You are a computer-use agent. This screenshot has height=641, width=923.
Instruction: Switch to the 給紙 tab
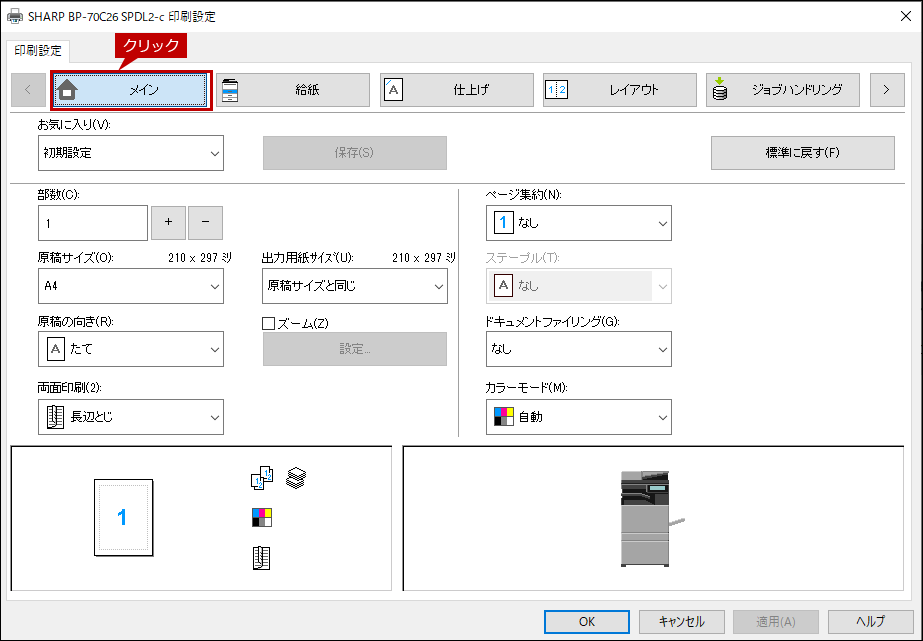[x=293, y=90]
